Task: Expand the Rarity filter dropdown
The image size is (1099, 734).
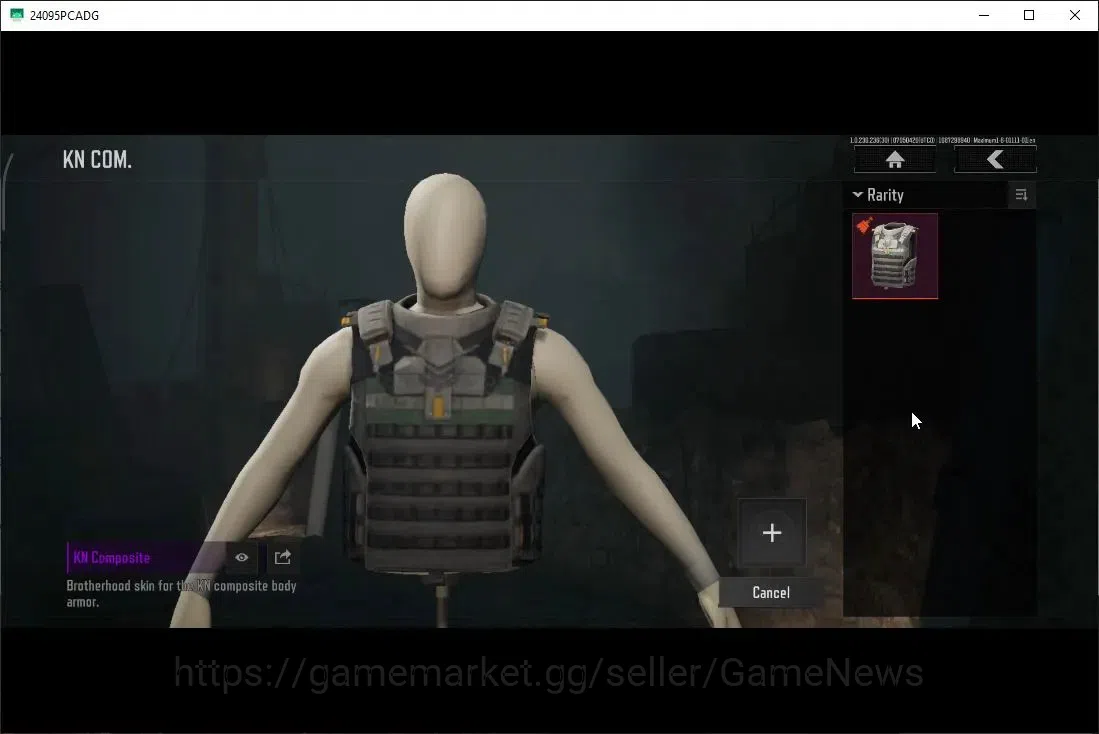Action: (878, 195)
